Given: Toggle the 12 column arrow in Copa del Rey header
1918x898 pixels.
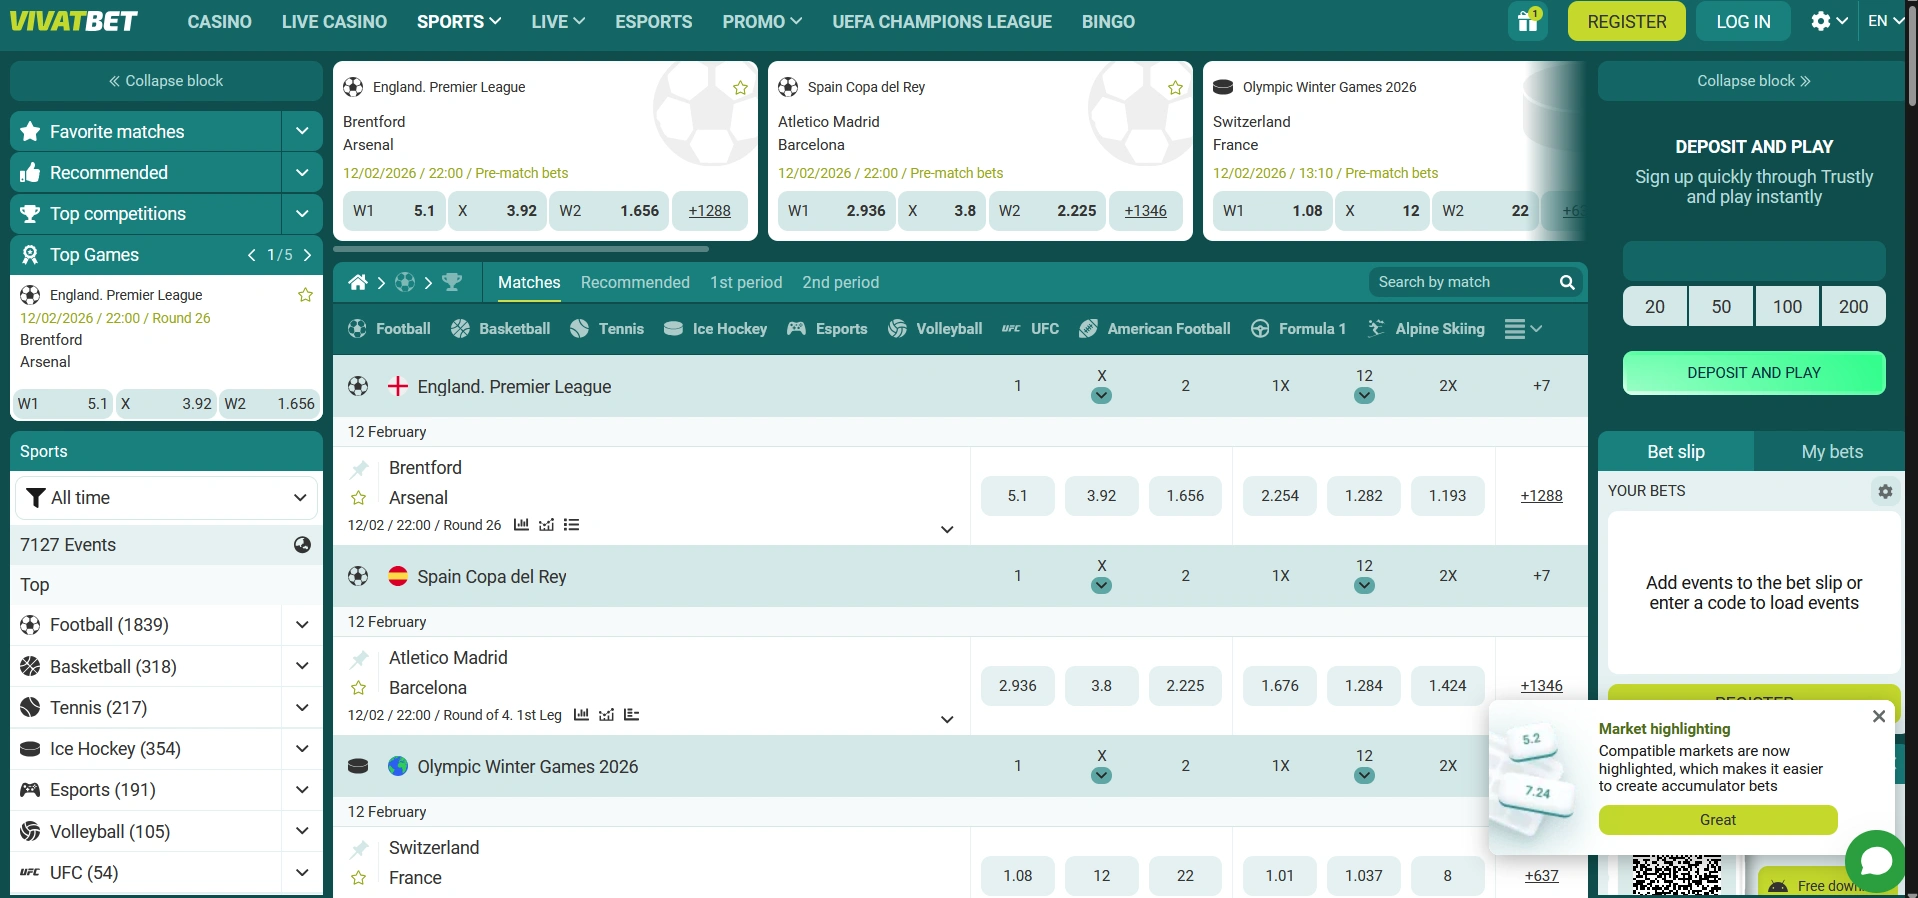Looking at the screenshot, I should tap(1364, 585).
